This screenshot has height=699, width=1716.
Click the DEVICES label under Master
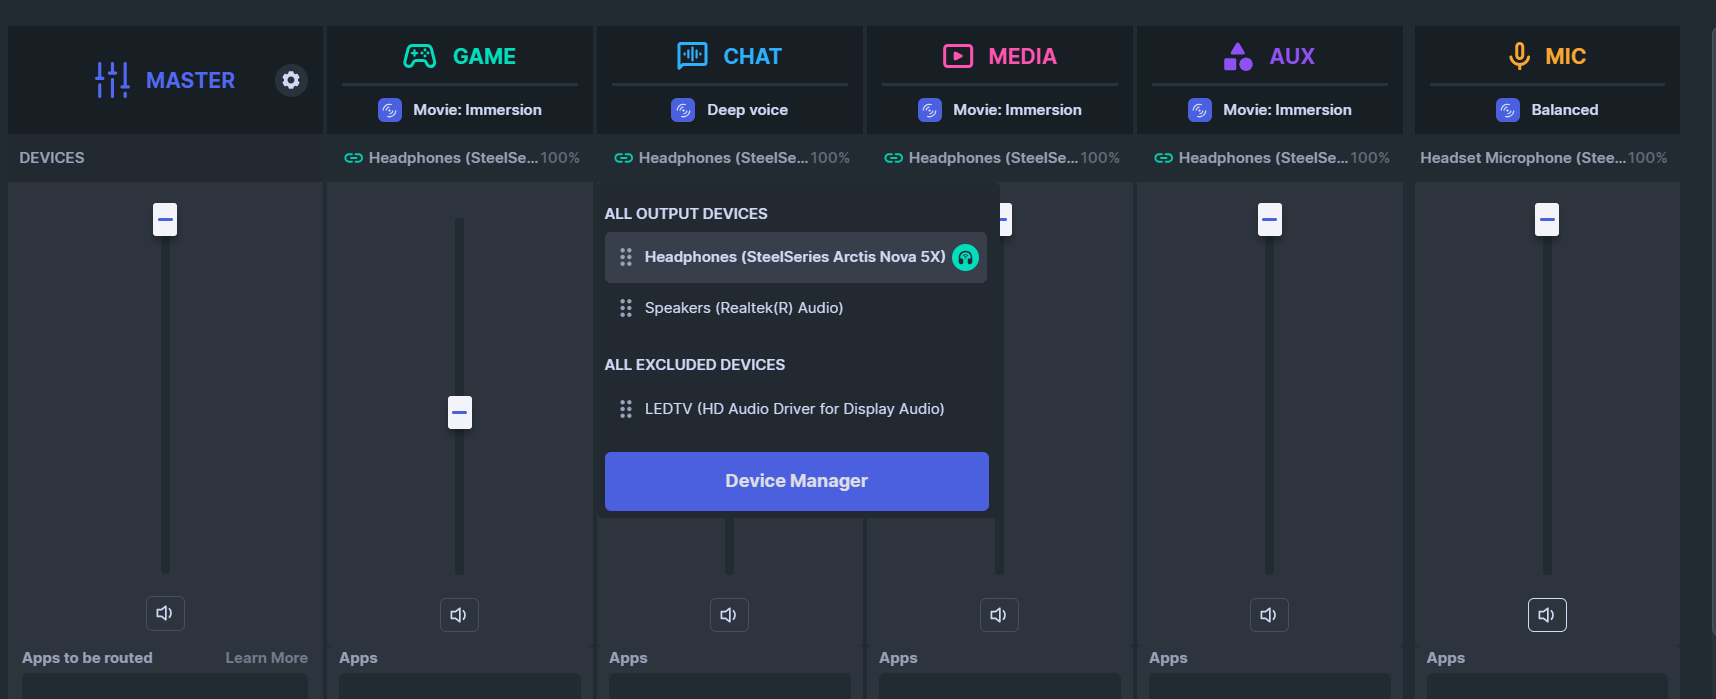pyautogui.click(x=52, y=158)
